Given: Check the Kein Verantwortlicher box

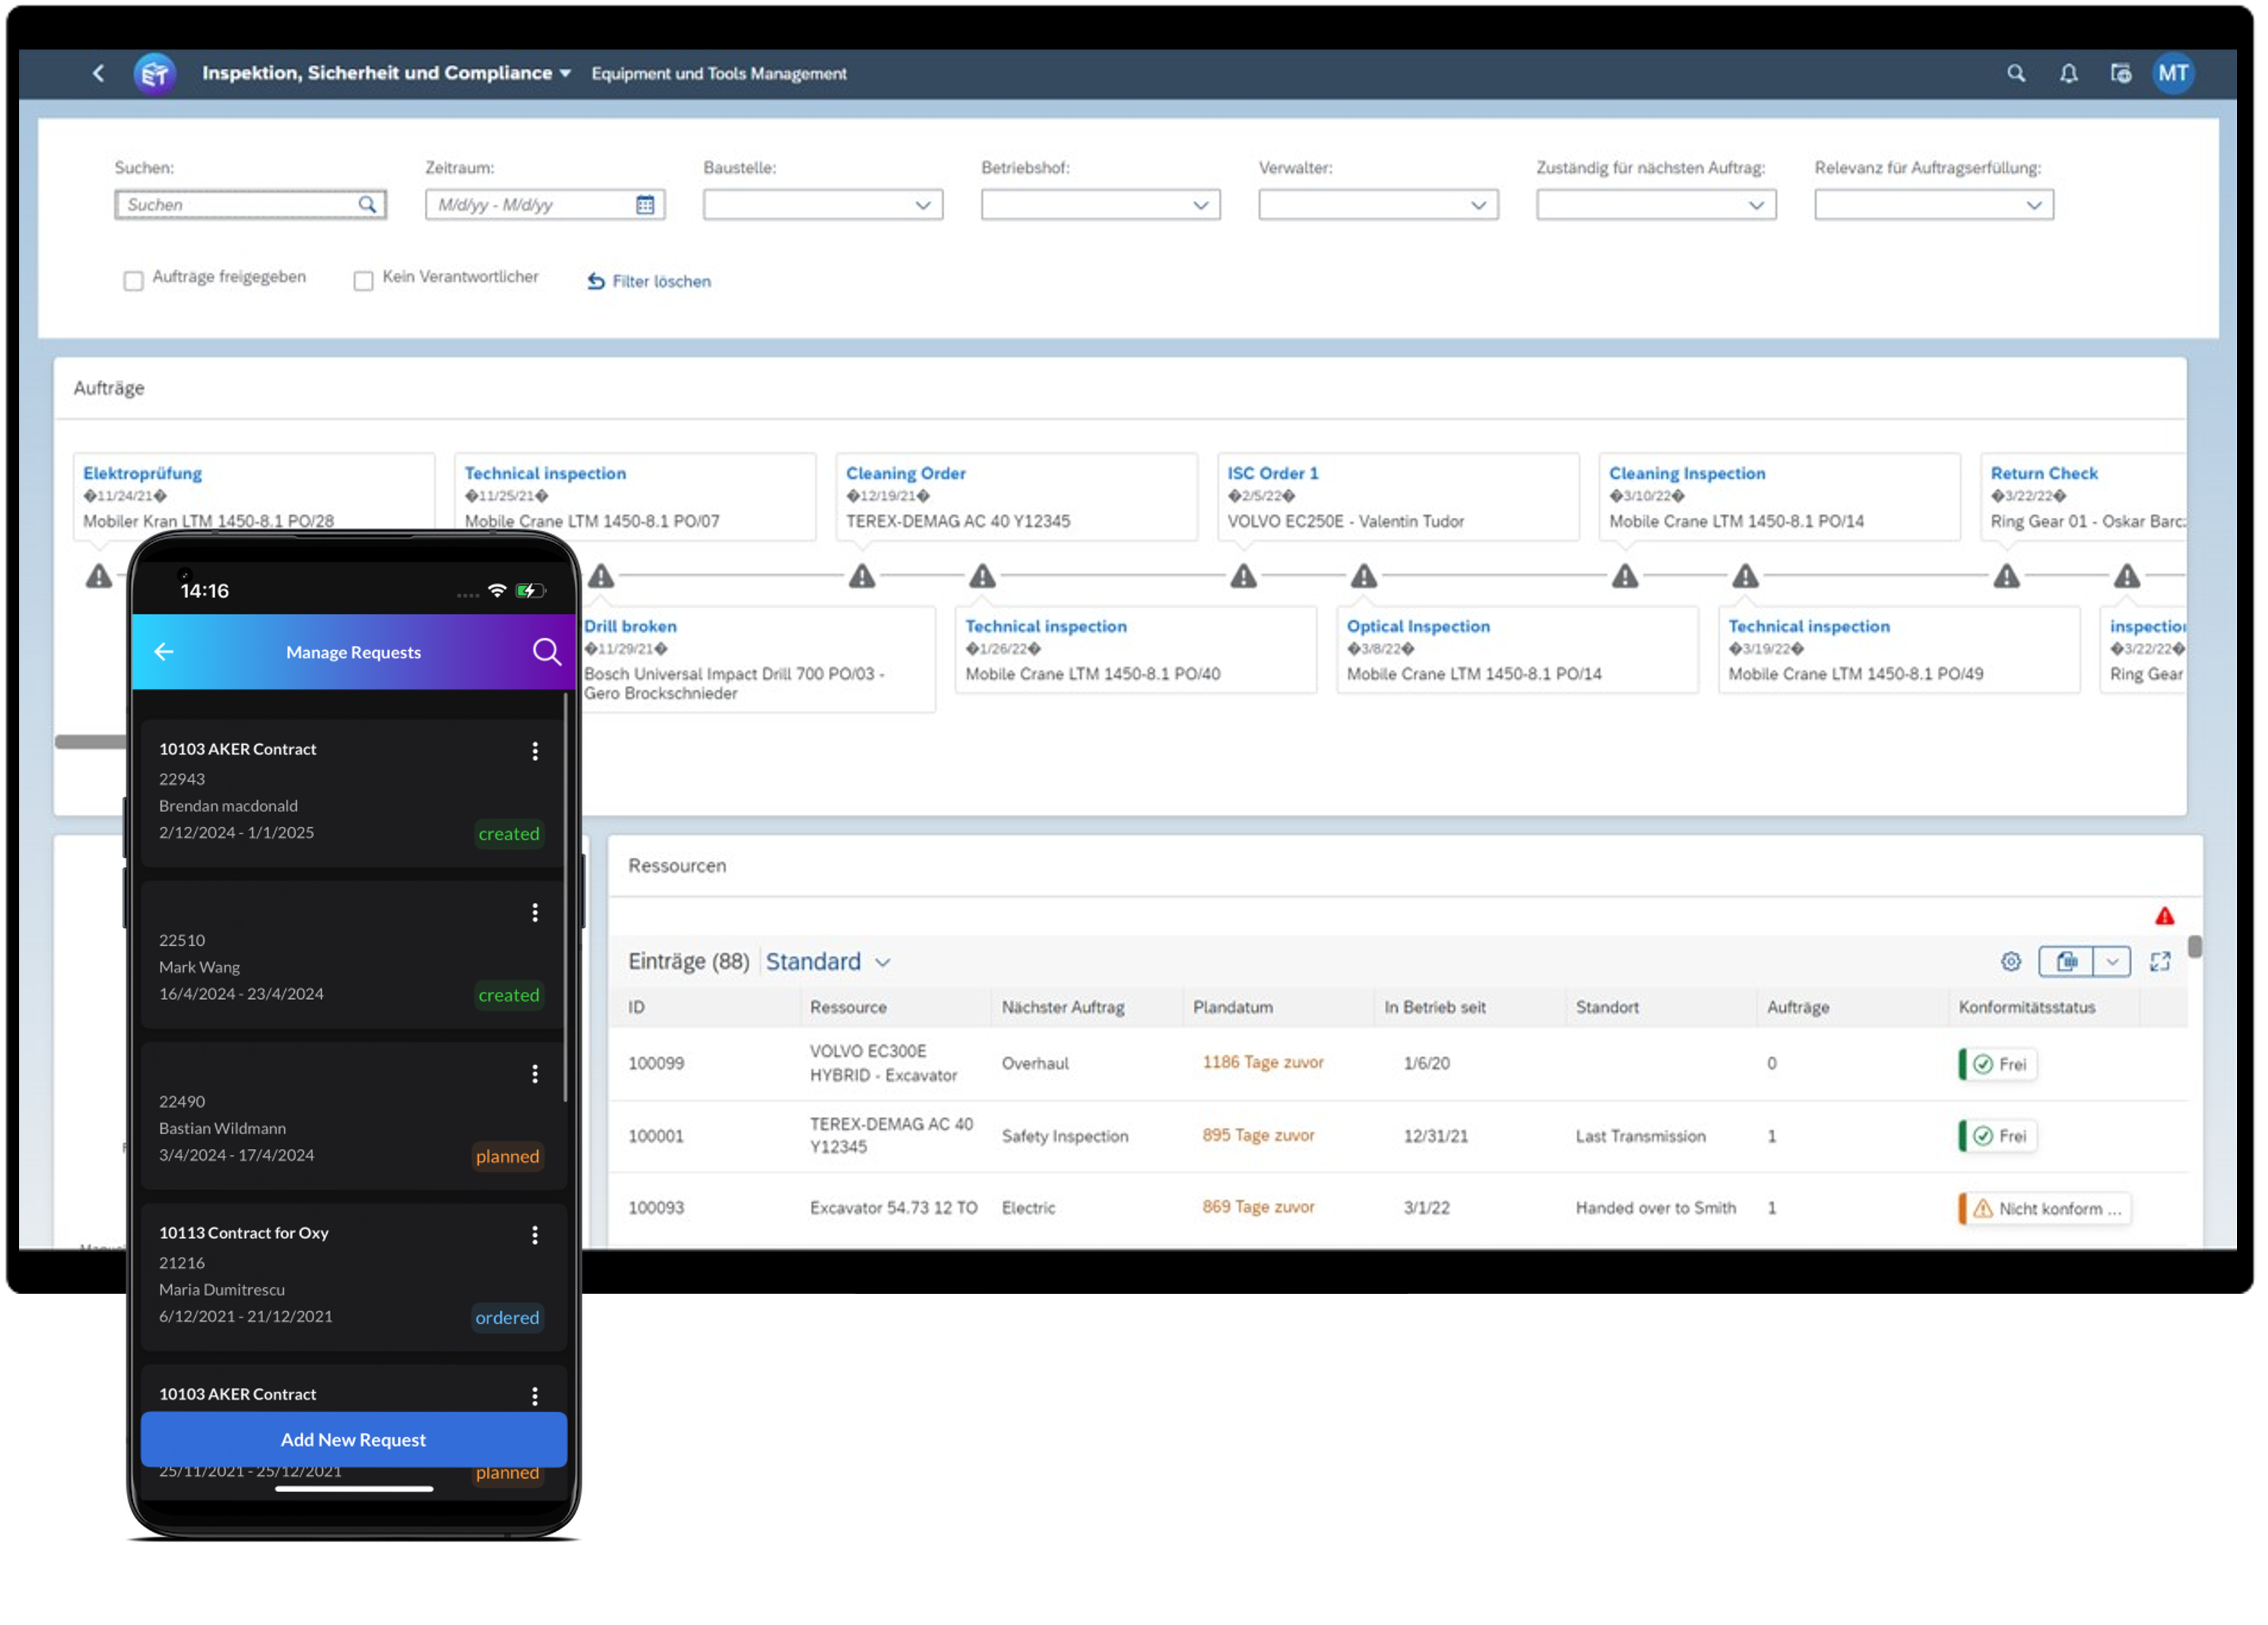Looking at the screenshot, I should click(363, 281).
